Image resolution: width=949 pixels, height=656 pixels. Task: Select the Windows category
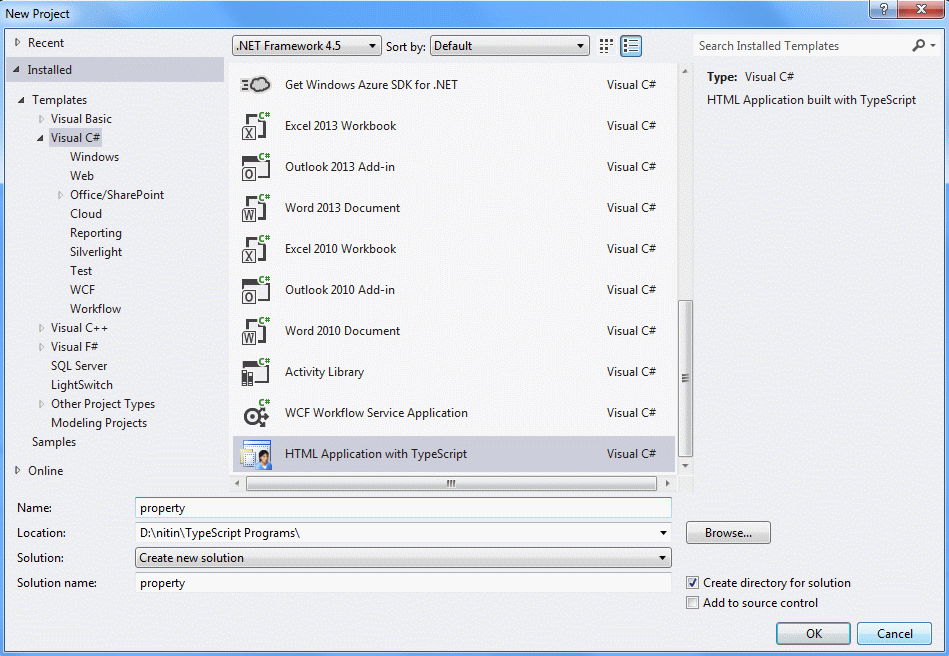click(94, 157)
